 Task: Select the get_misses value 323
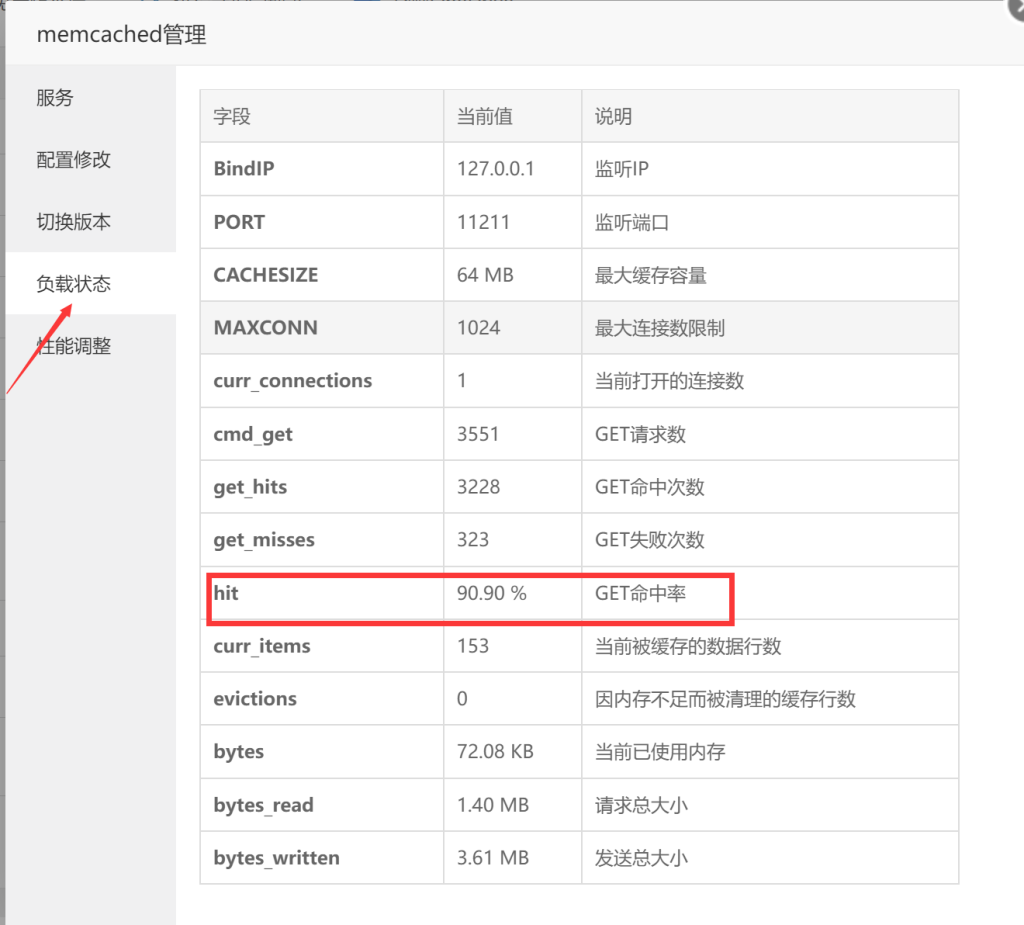[473, 540]
